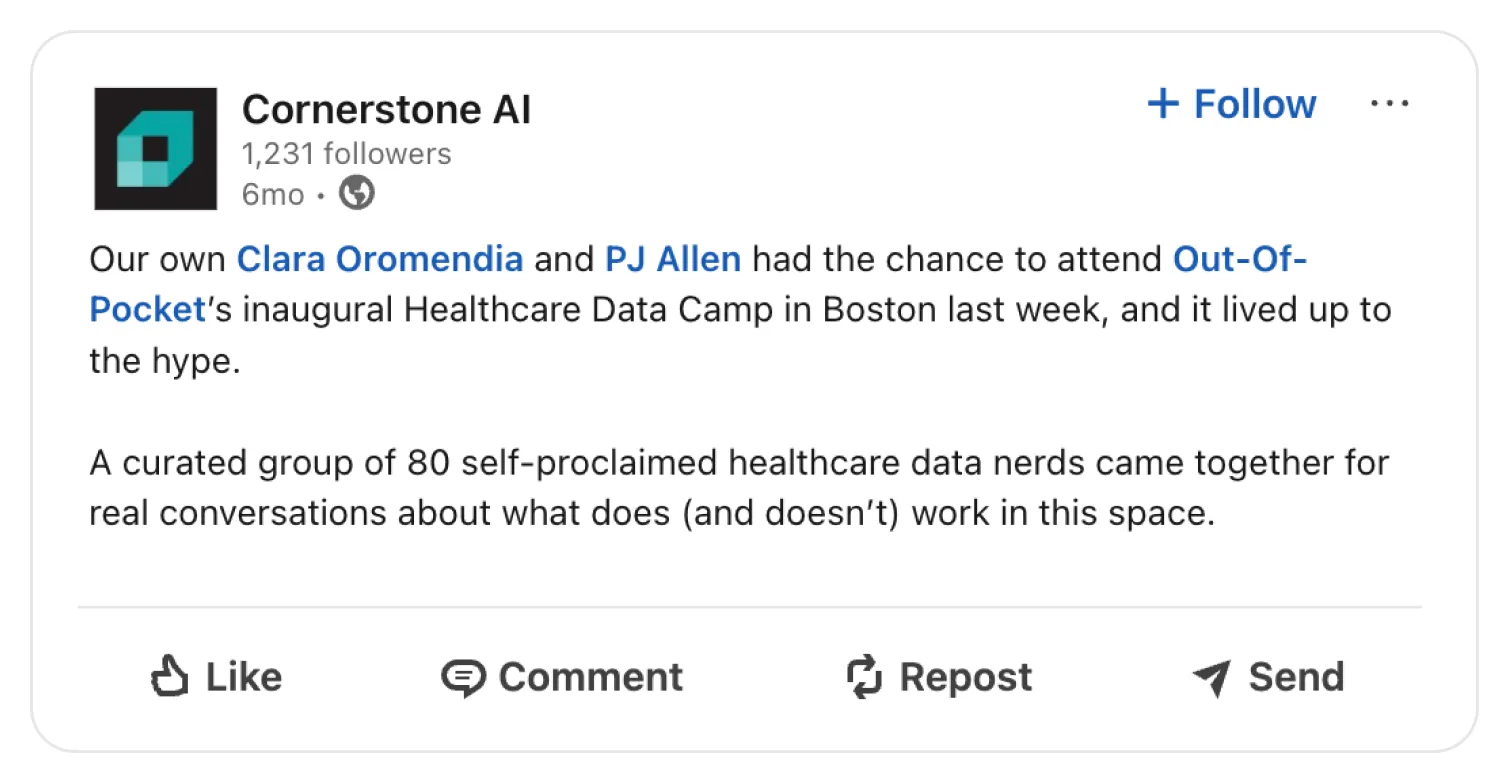1509x783 pixels.
Task: Click the 1,231 followers count
Action: point(345,153)
